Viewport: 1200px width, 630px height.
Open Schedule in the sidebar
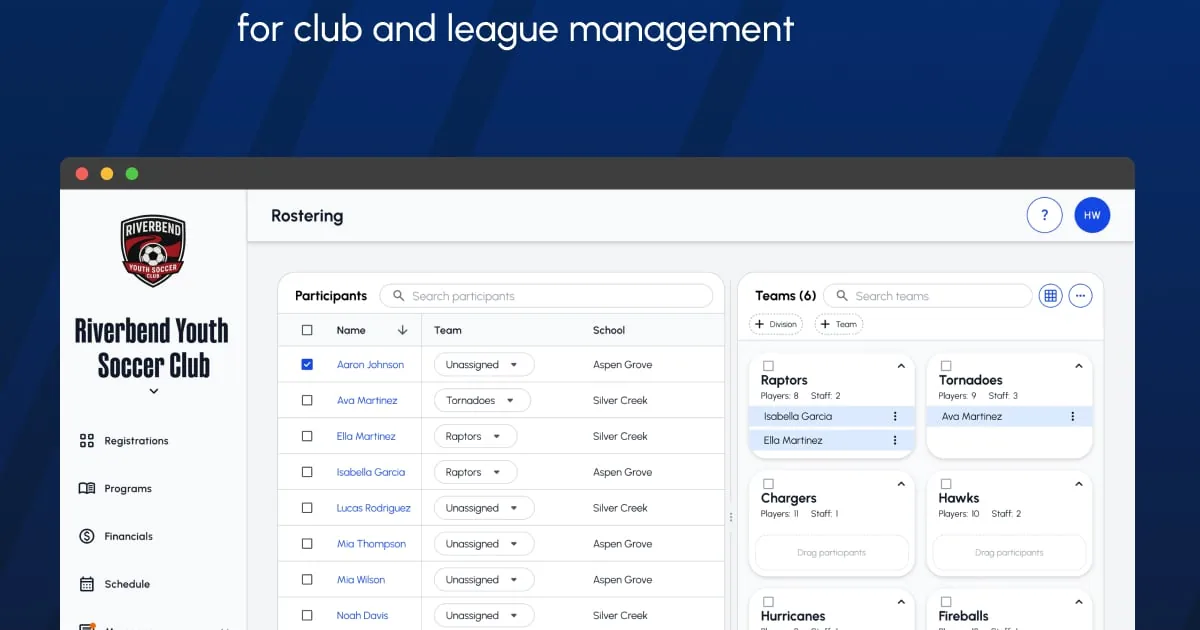[127, 585]
